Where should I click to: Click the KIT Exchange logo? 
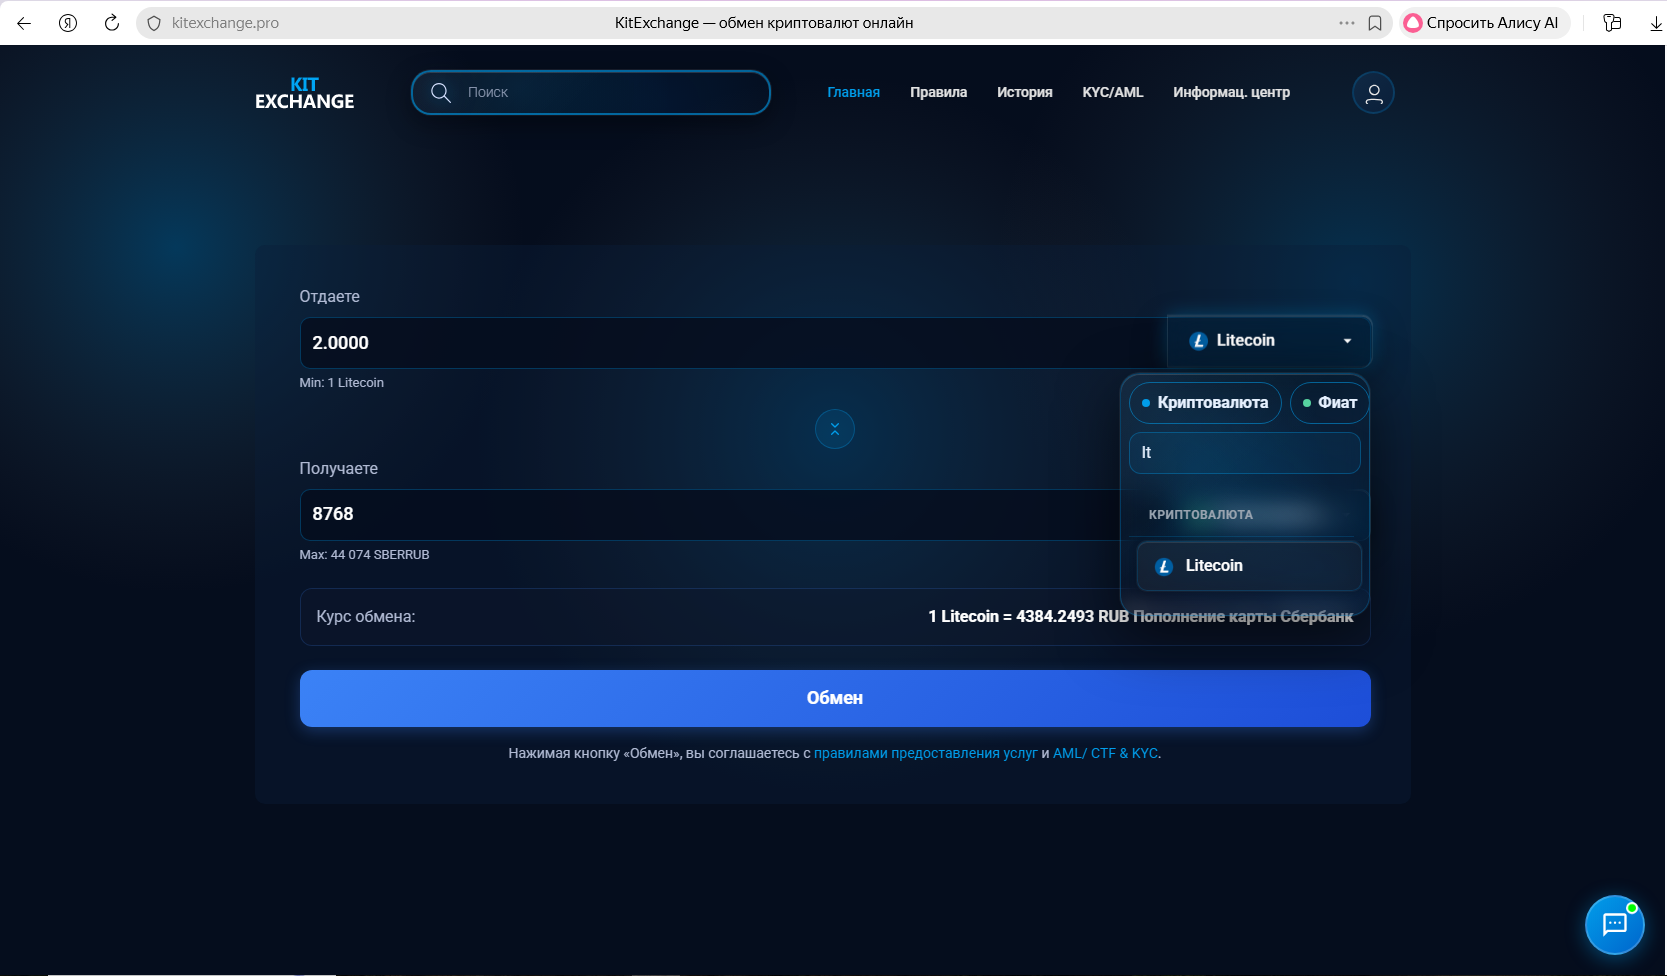point(304,93)
